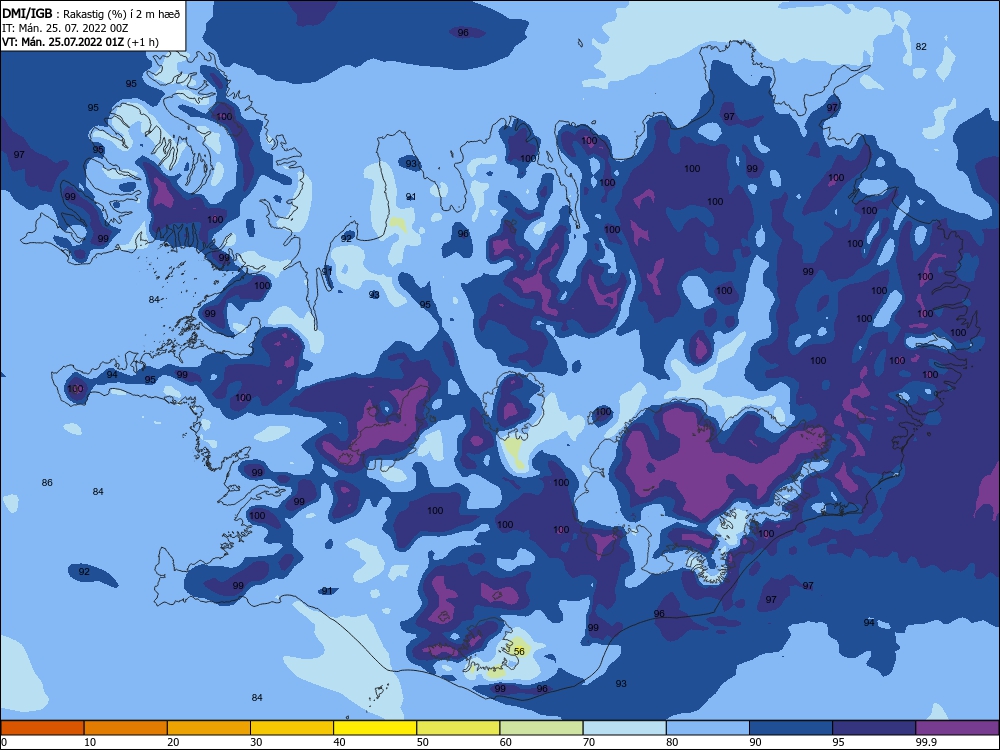Screen dimensions: 1000x750
Task: Click the legend tick label '30'
Action: coord(256,742)
